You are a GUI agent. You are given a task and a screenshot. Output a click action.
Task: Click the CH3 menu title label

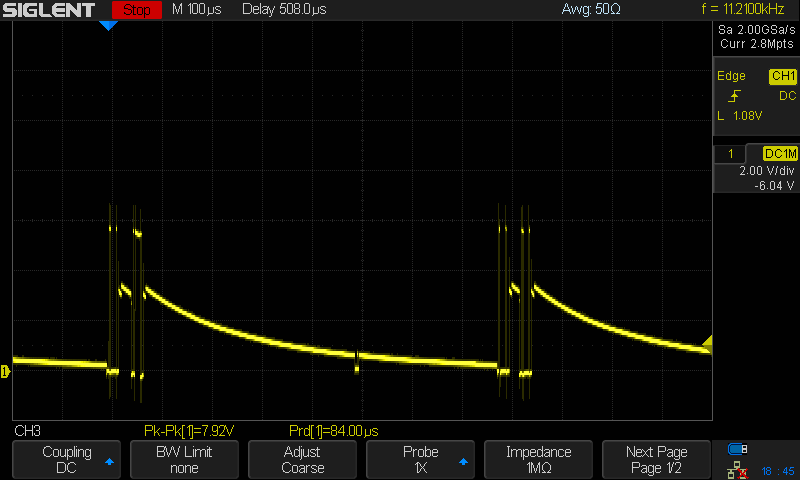pos(28,431)
